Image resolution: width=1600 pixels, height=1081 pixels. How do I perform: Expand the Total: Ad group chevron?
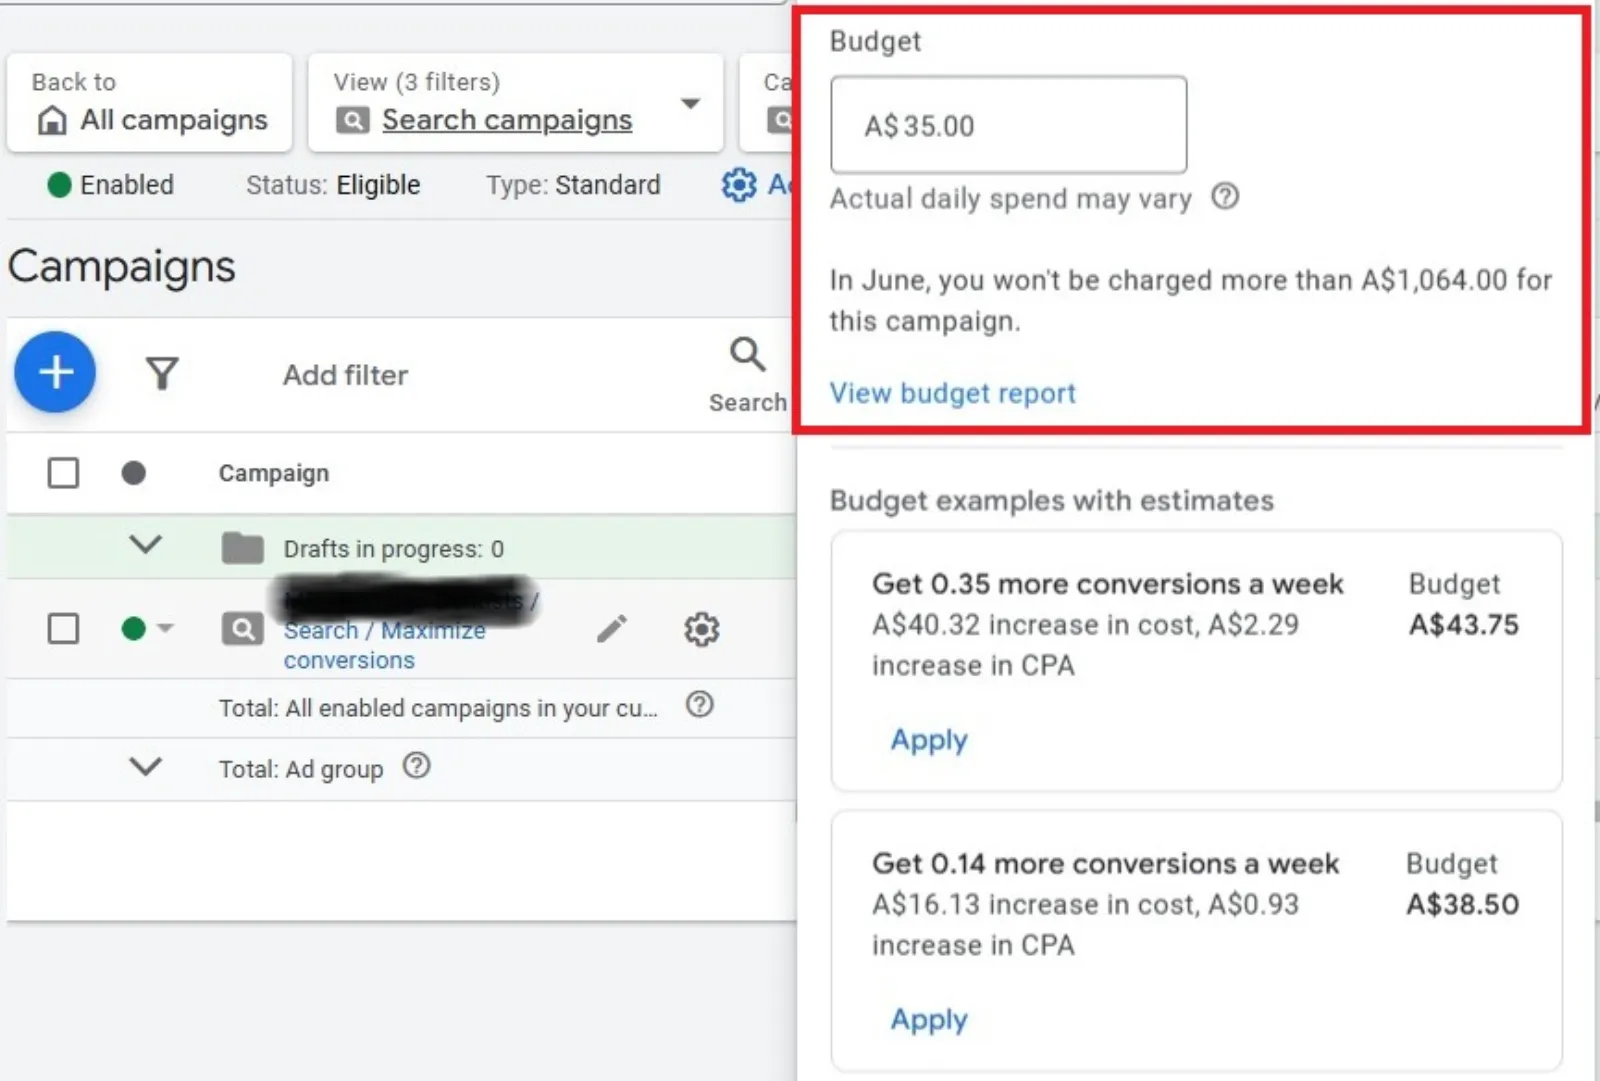tap(146, 767)
